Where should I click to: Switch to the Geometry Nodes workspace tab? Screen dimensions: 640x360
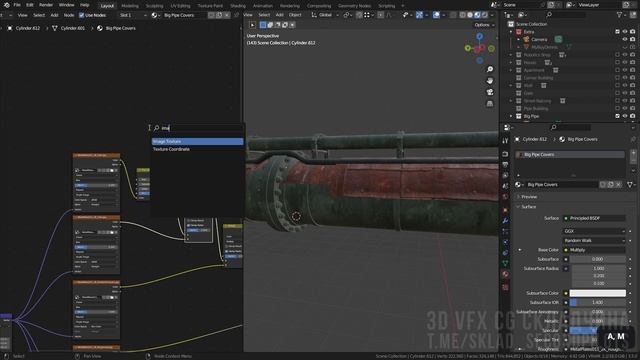354,6
